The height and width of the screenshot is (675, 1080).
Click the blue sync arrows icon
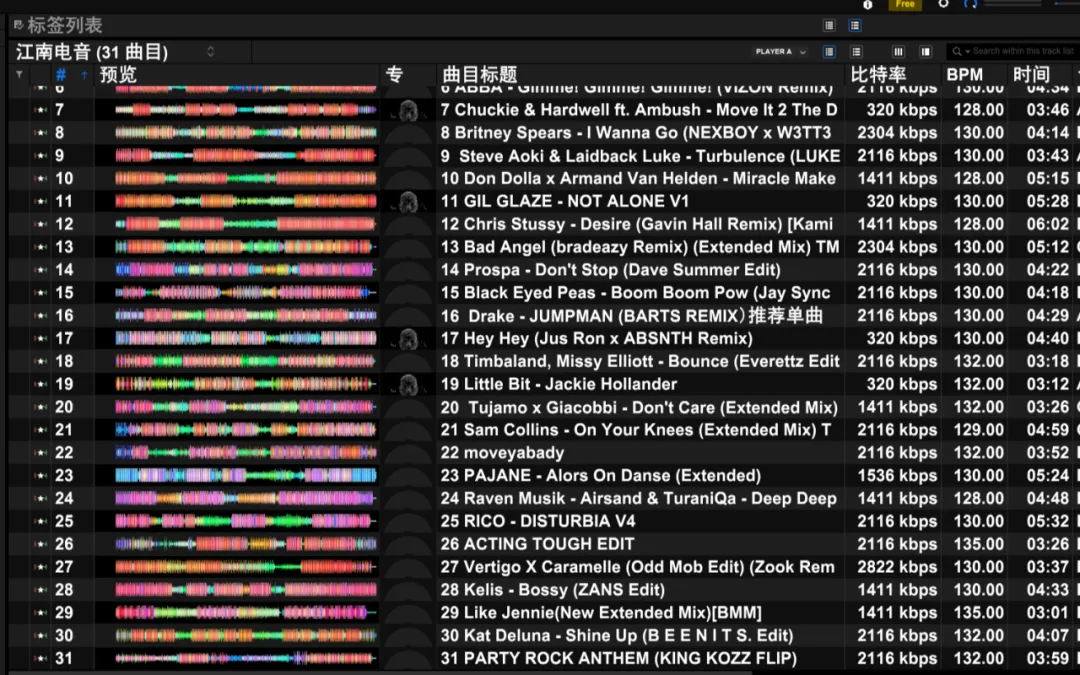pyautogui.click(x=970, y=4)
